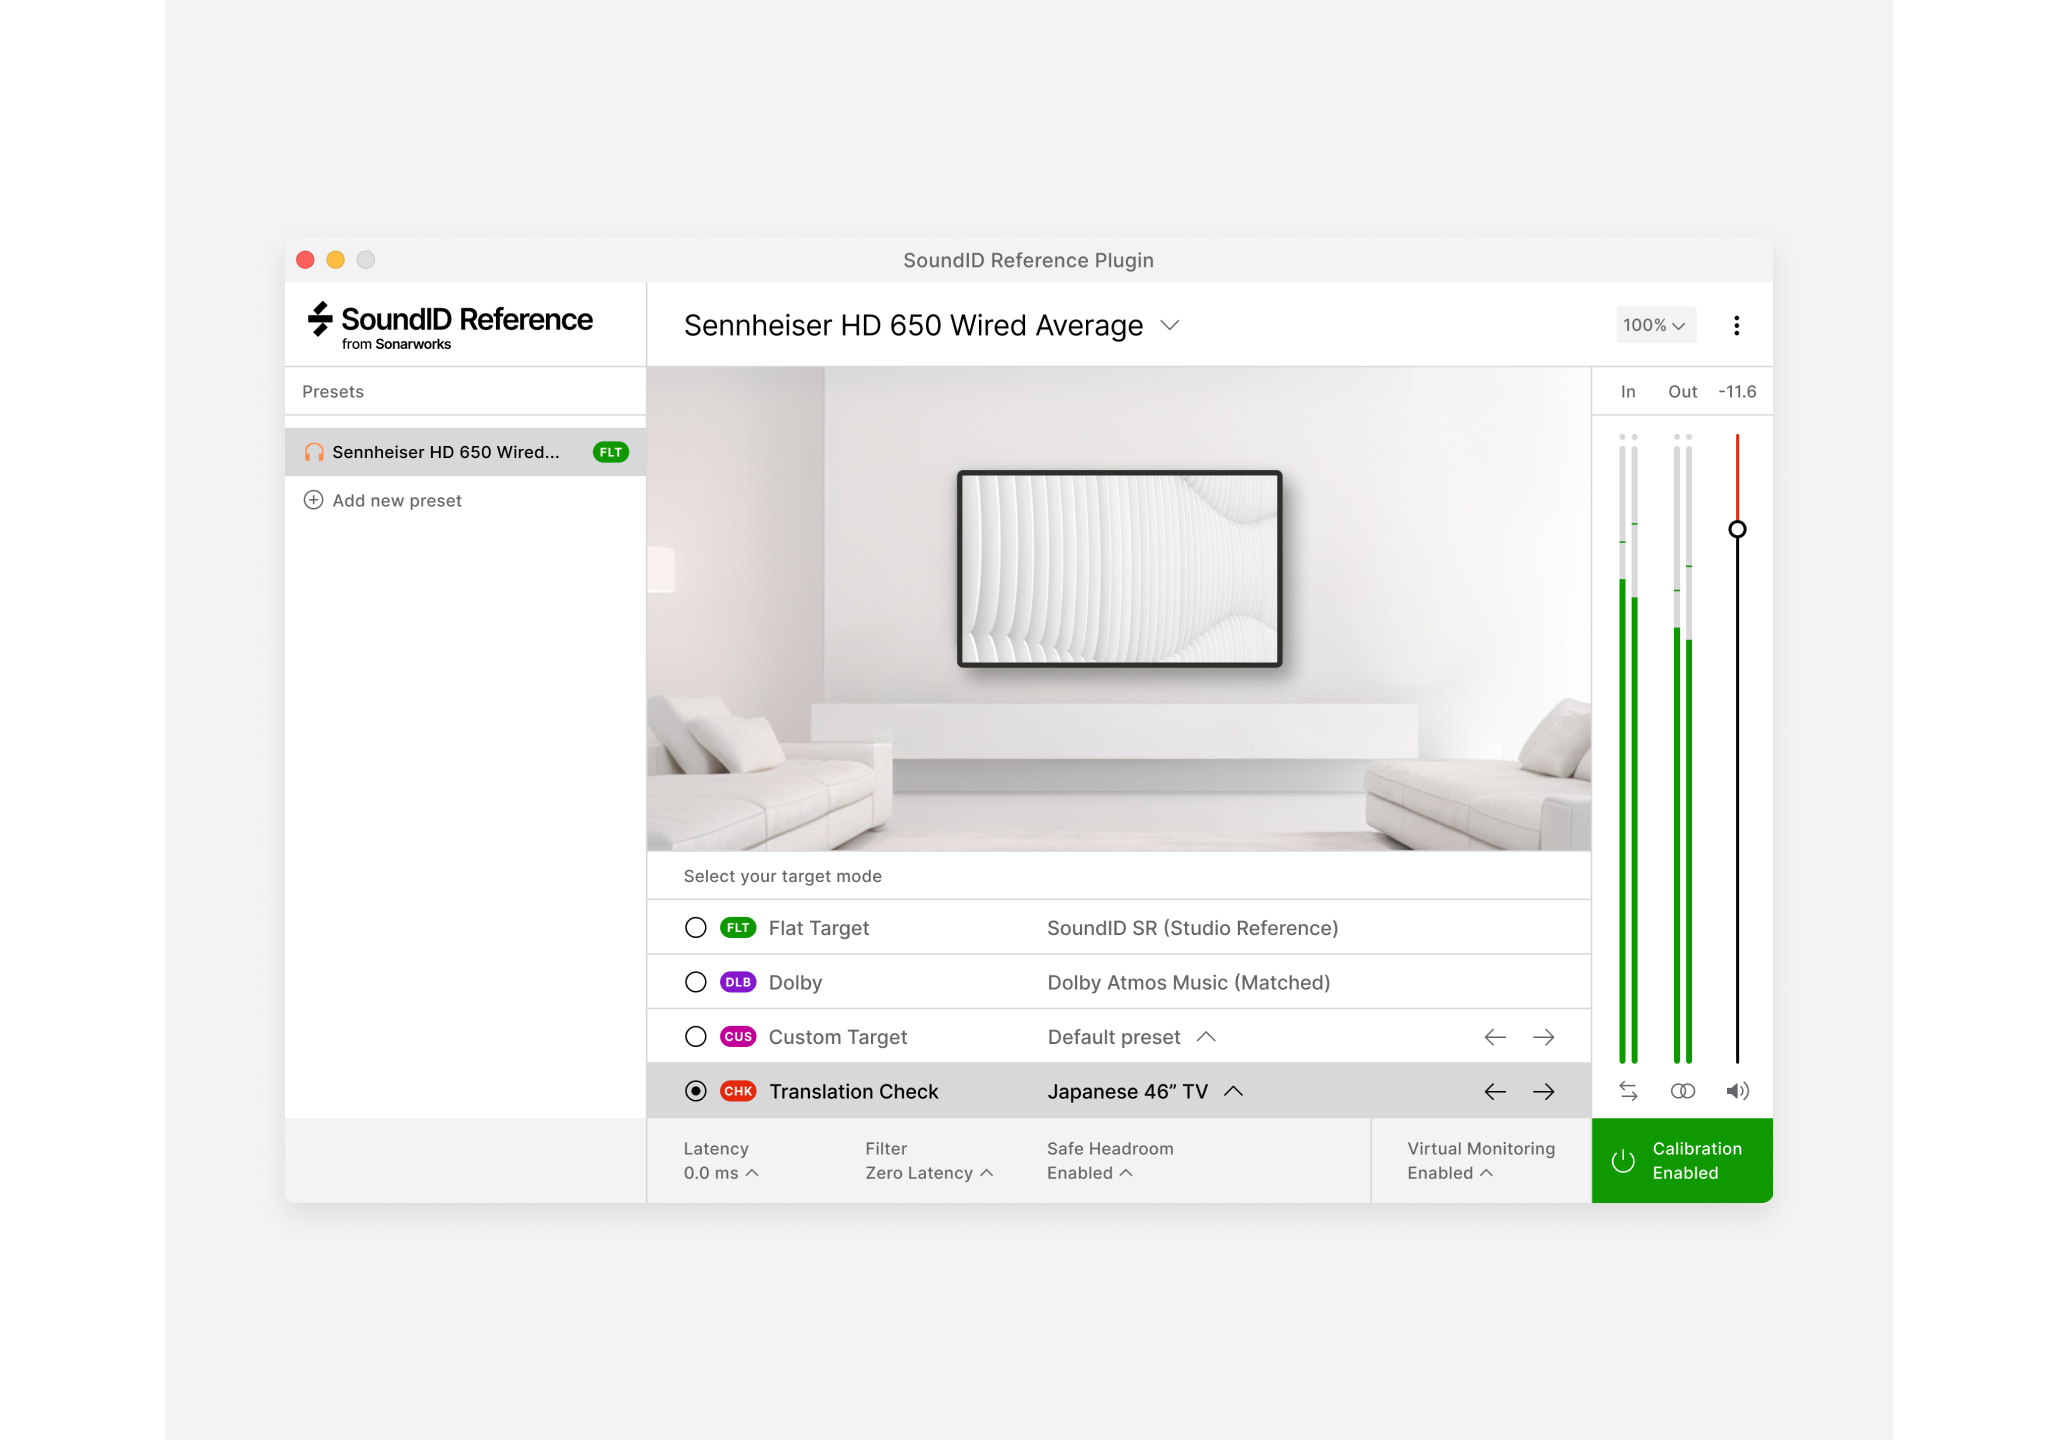
Task: Select the Custom Target radio button
Action: (x=696, y=1037)
